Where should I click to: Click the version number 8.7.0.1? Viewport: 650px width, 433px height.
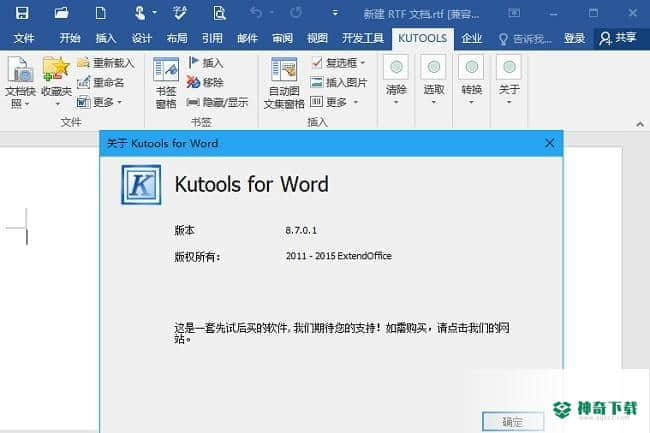pos(301,230)
